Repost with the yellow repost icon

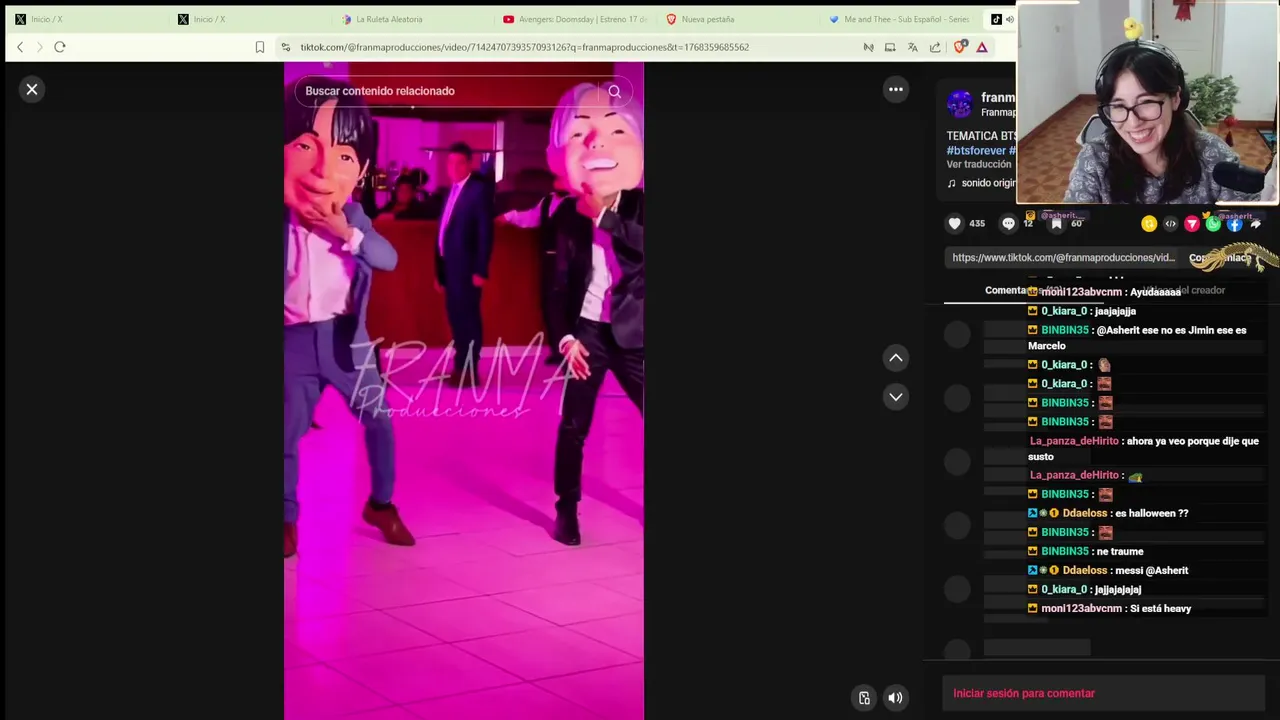1149,224
